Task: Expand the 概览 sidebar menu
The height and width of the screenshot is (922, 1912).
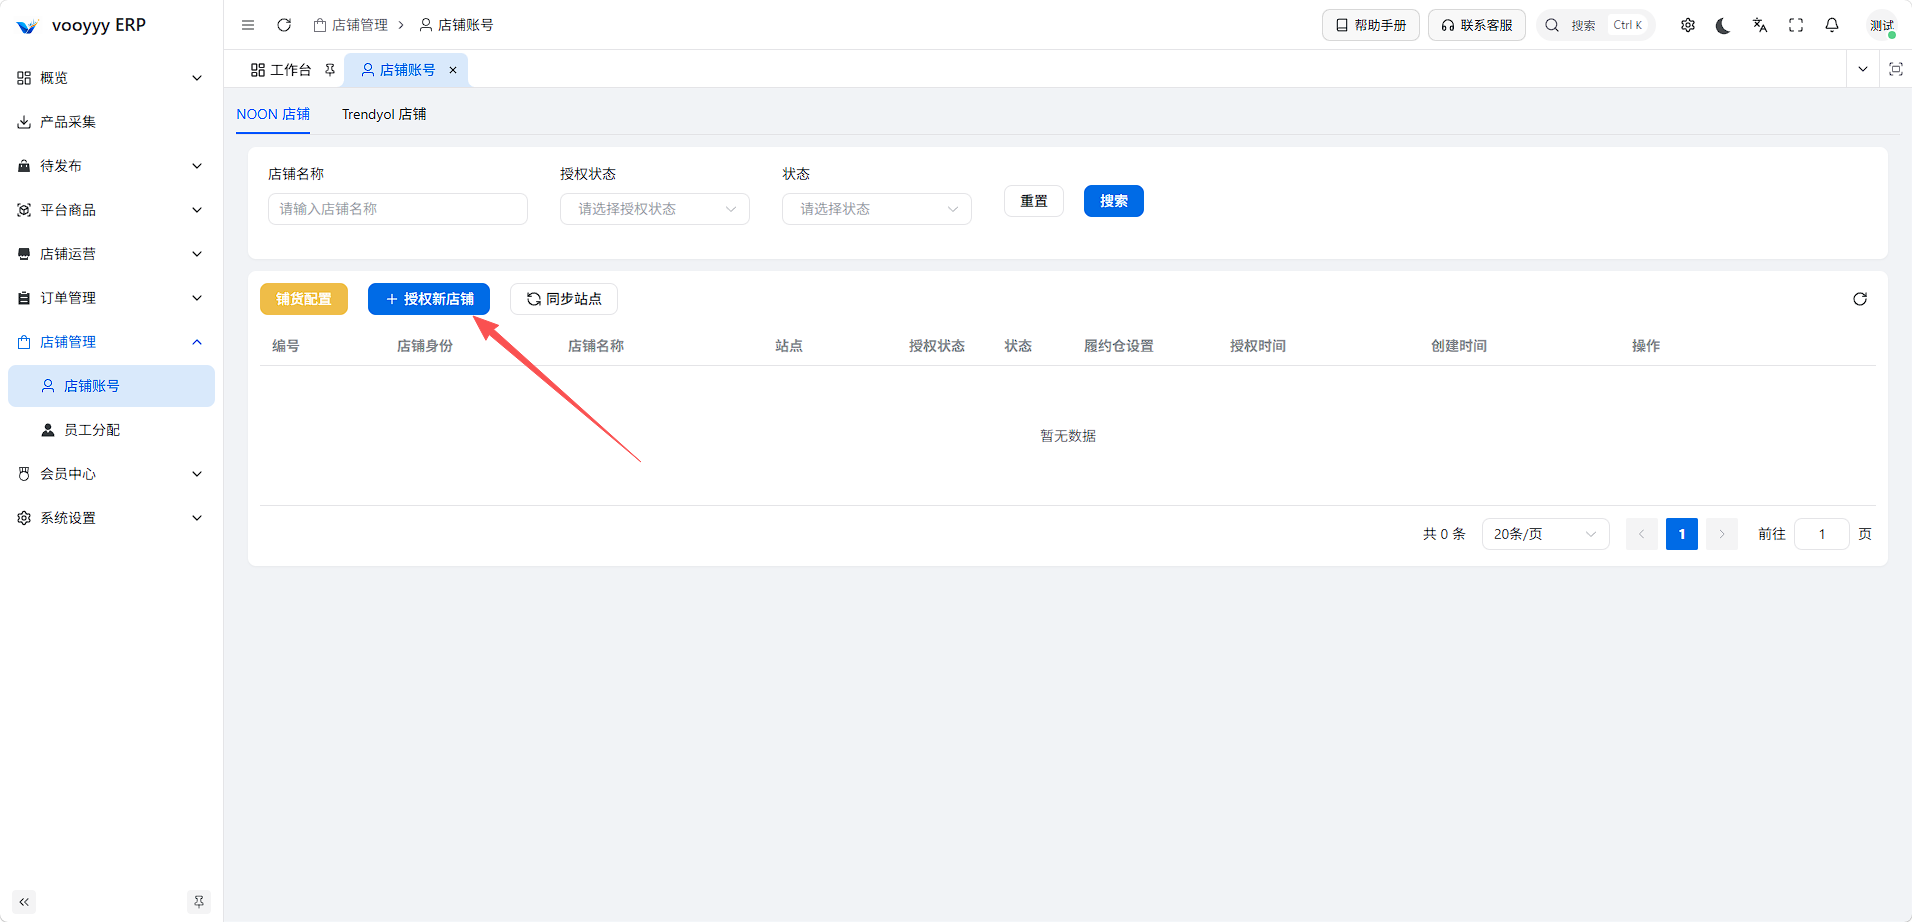Action: pos(111,78)
